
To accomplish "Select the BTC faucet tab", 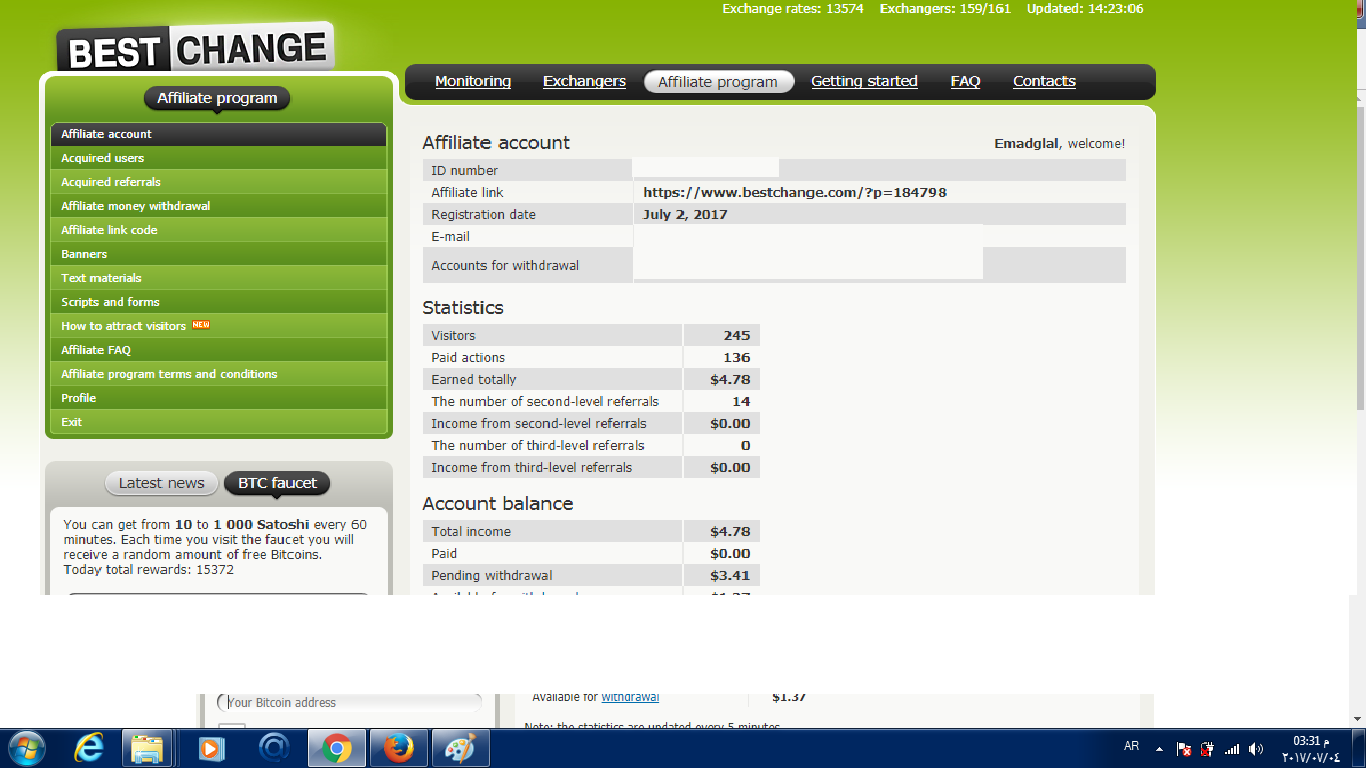I will 277,483.
